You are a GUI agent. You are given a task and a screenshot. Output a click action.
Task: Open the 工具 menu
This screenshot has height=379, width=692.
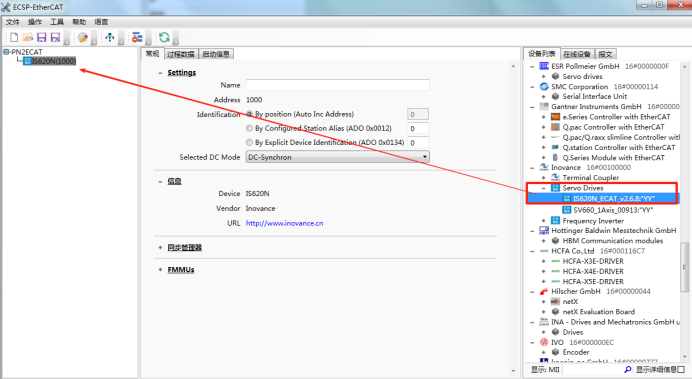(x=57, y=22)
